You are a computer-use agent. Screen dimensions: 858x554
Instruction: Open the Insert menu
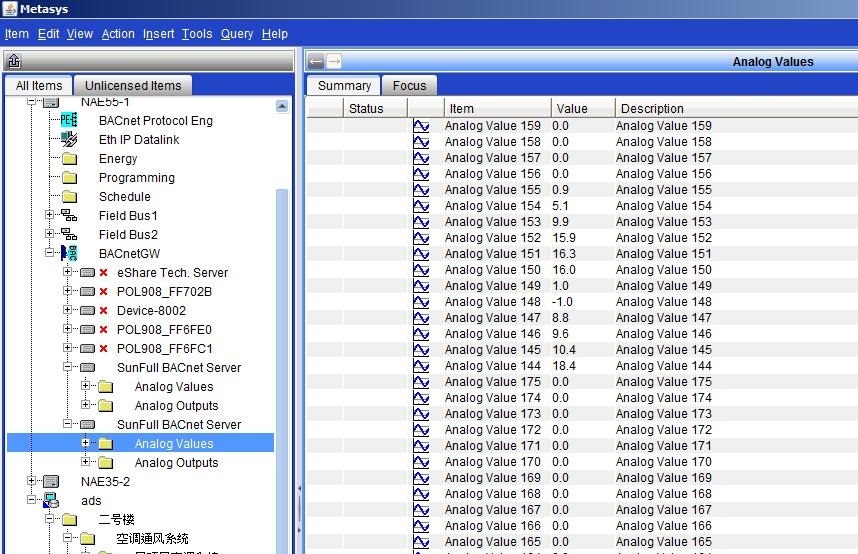click(159, 34)
